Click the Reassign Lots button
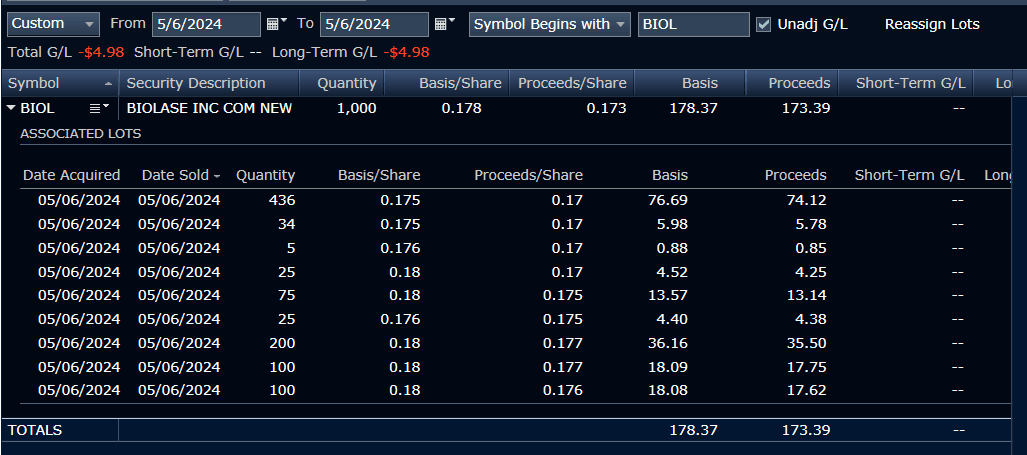 click(932, 24)
